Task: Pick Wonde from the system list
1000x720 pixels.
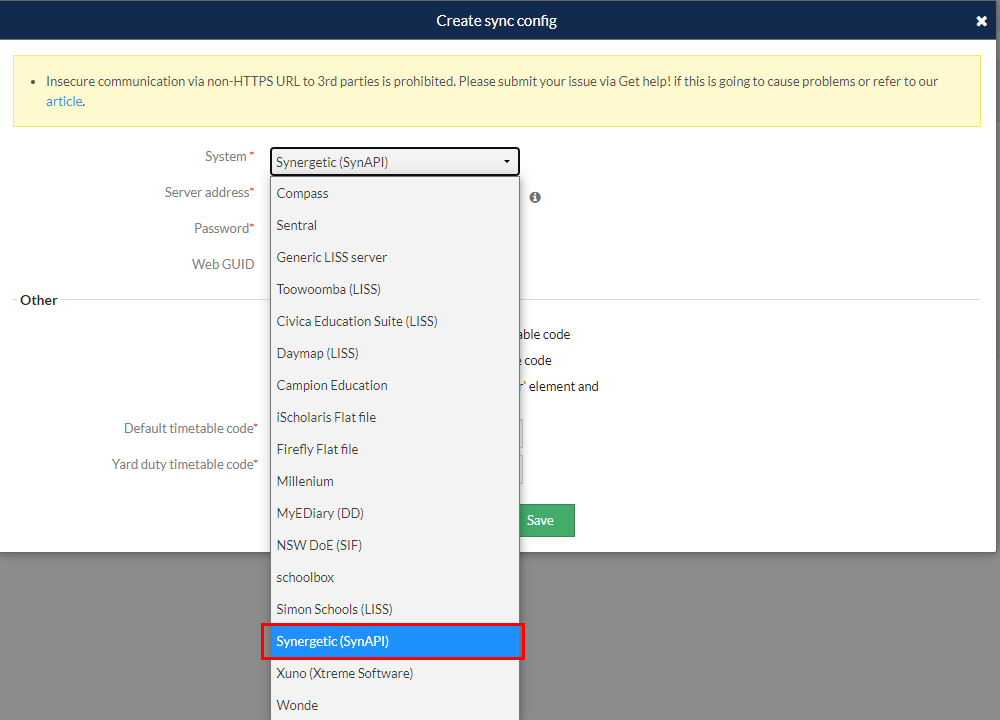Action: (395, 705)
